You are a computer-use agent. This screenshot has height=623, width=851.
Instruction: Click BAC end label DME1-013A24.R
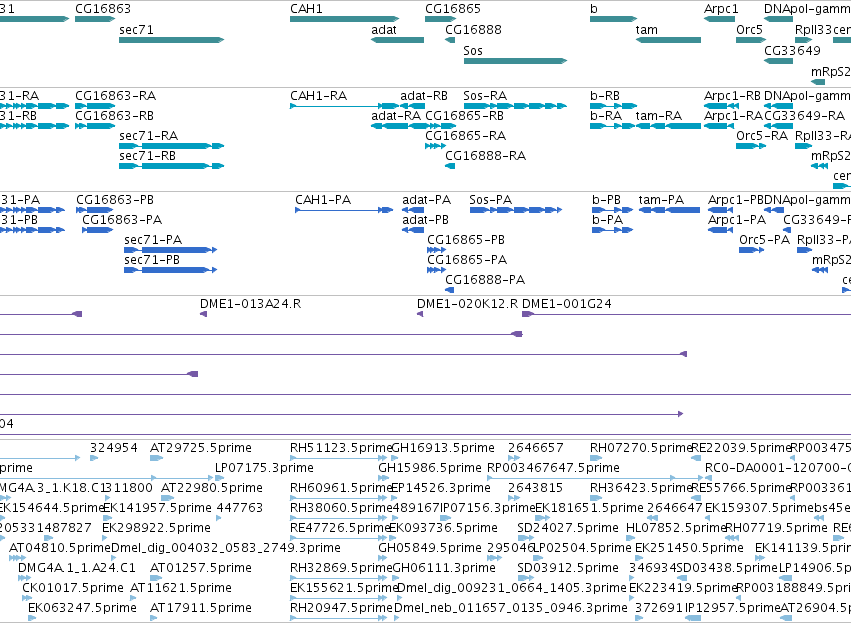(250, 304)
